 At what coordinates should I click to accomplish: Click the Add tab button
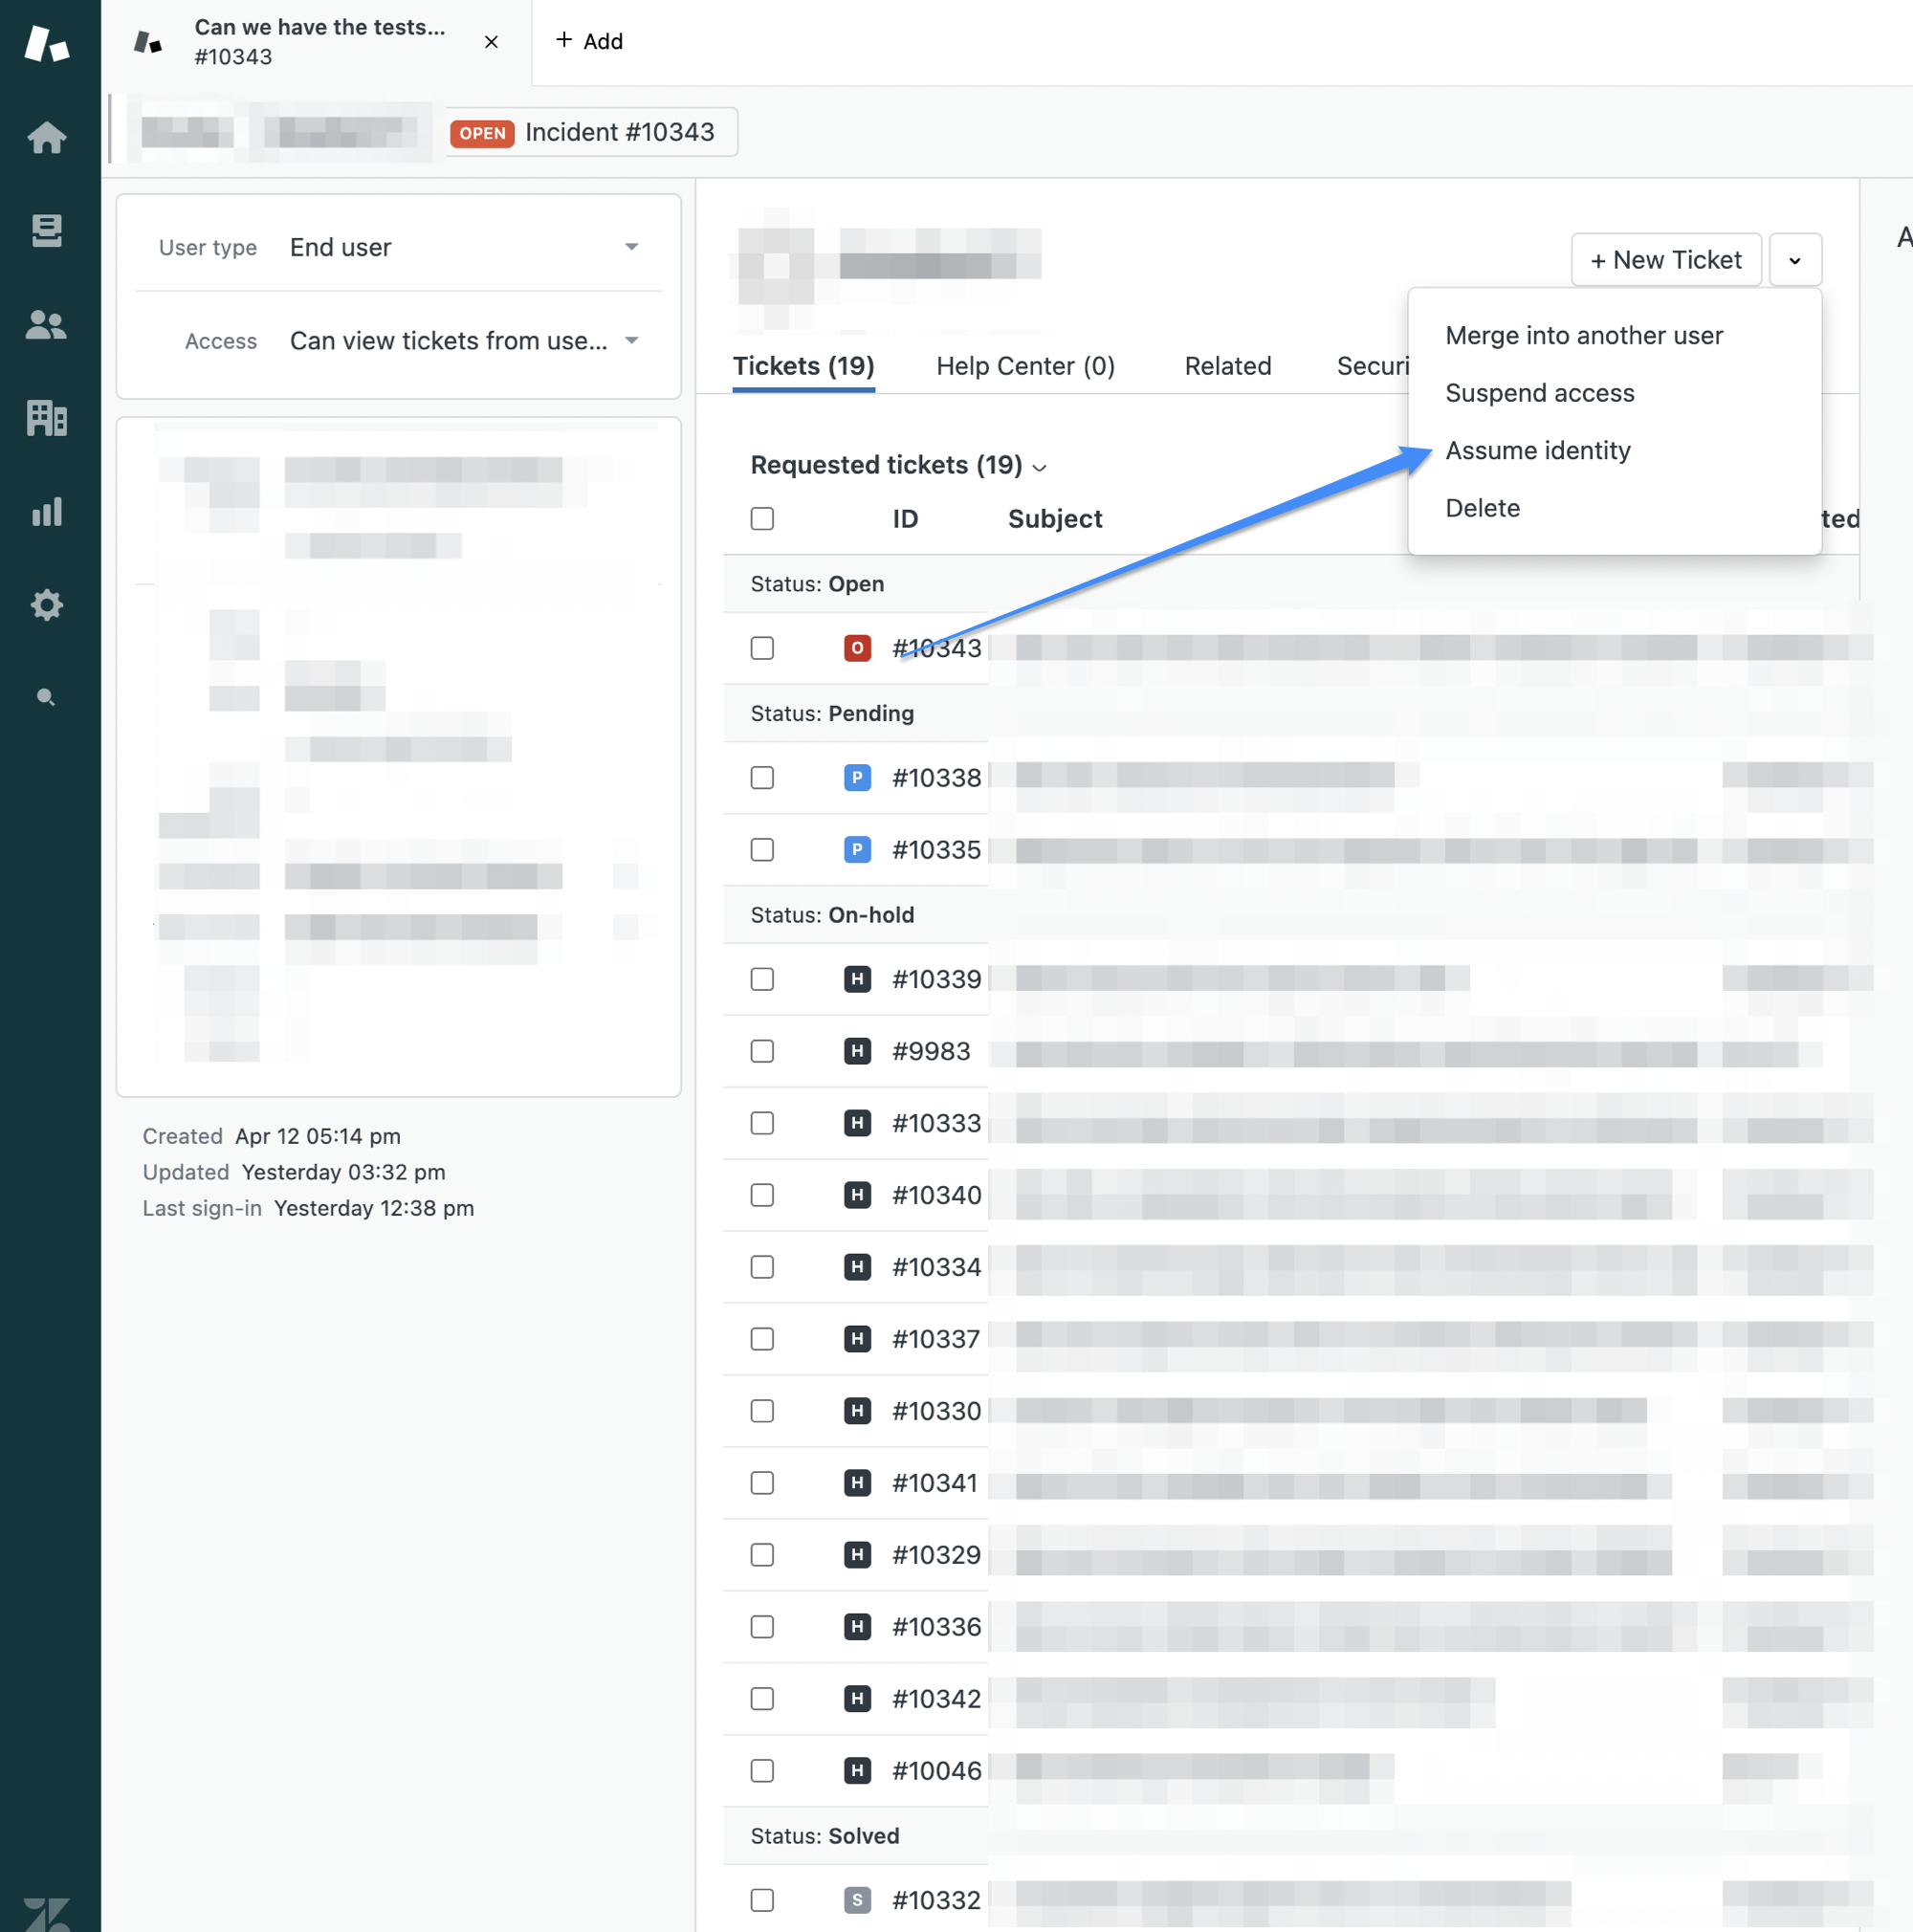pos(589,41)
